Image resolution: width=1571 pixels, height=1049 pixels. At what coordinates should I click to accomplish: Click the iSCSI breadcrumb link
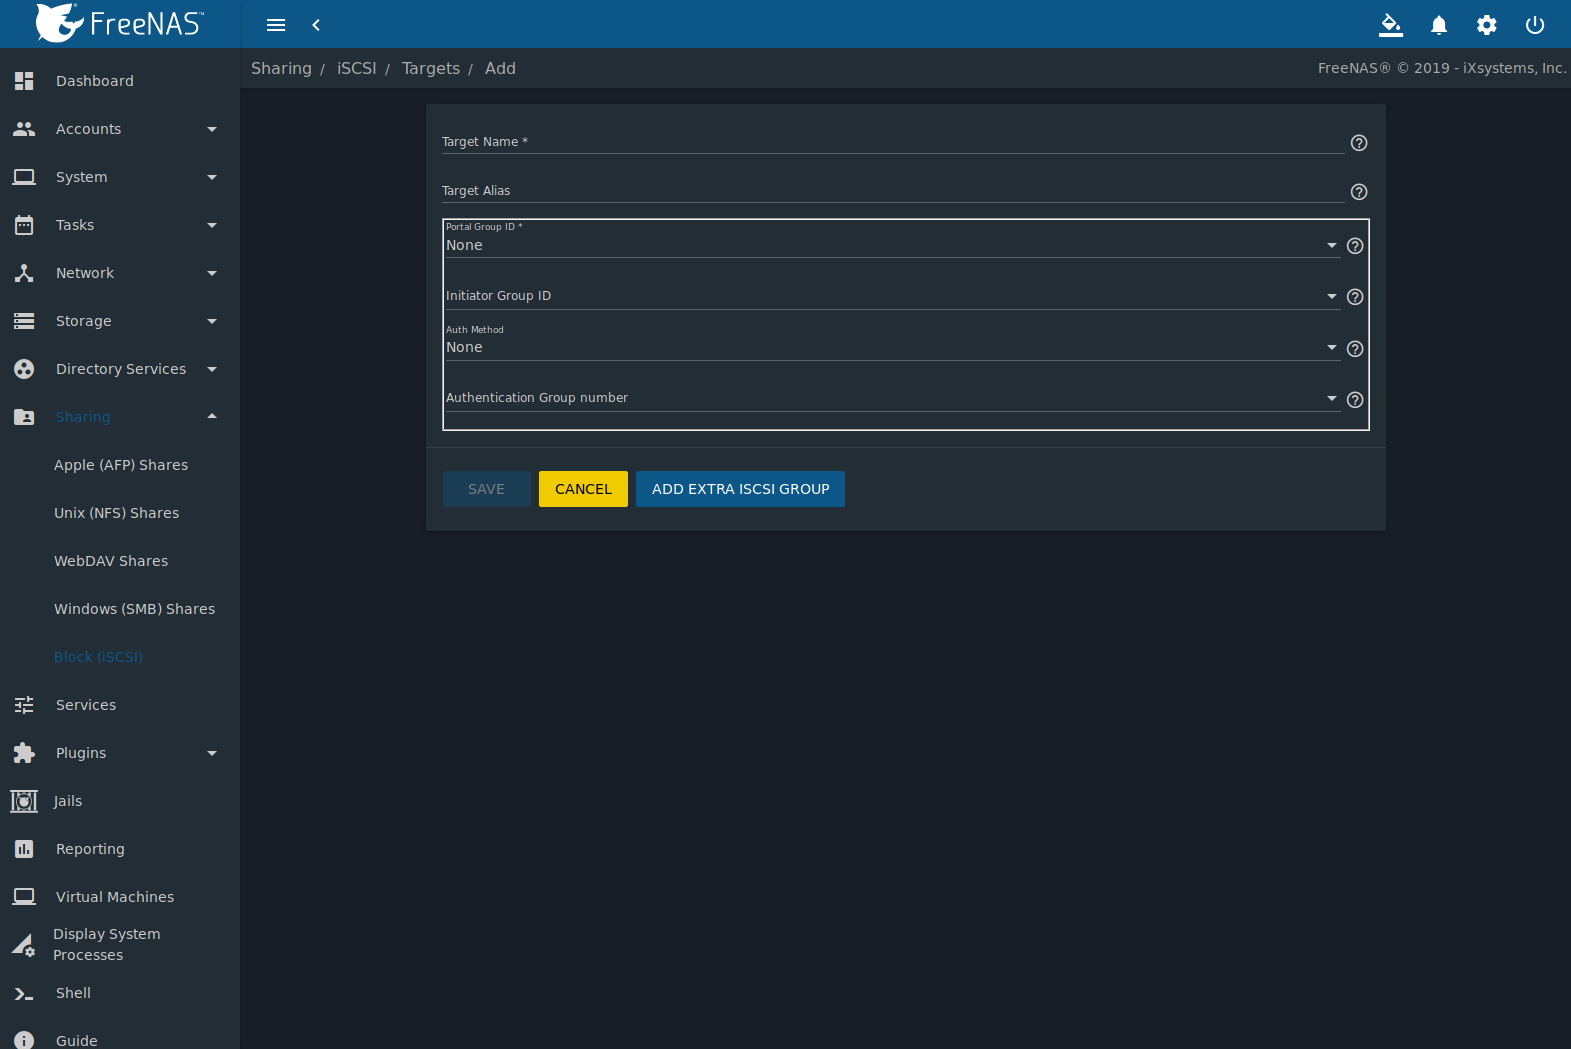(357, 68)
